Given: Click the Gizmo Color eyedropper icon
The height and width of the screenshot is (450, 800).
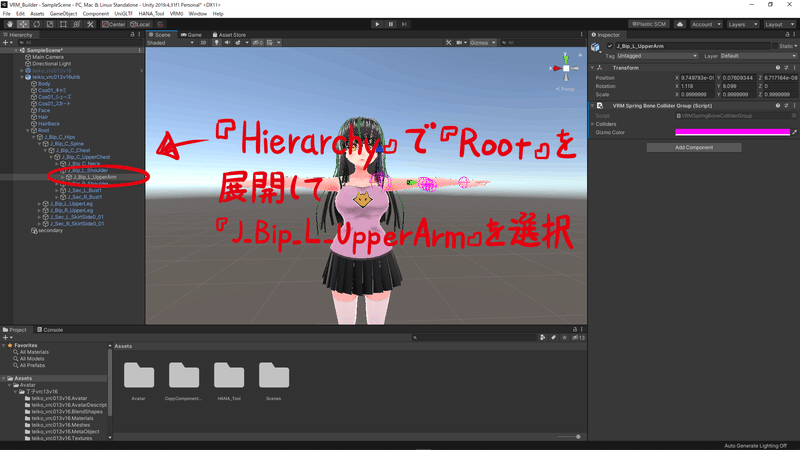Looking at the screenshot, I should (794, 132).
